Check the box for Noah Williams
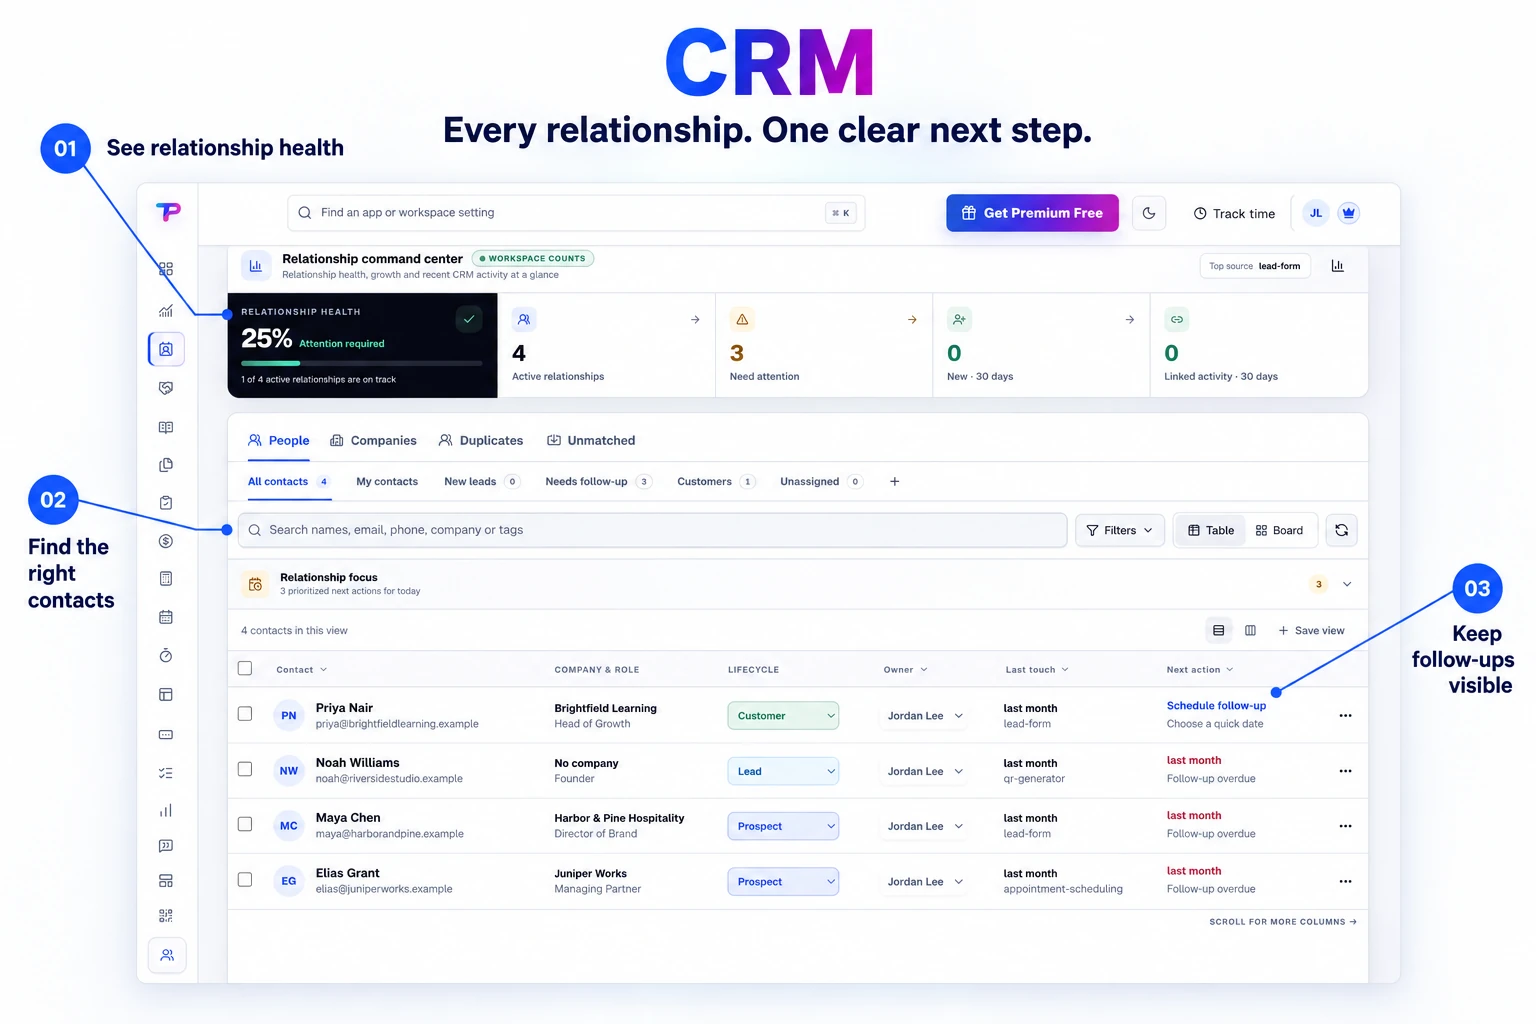 click(245, 769)
